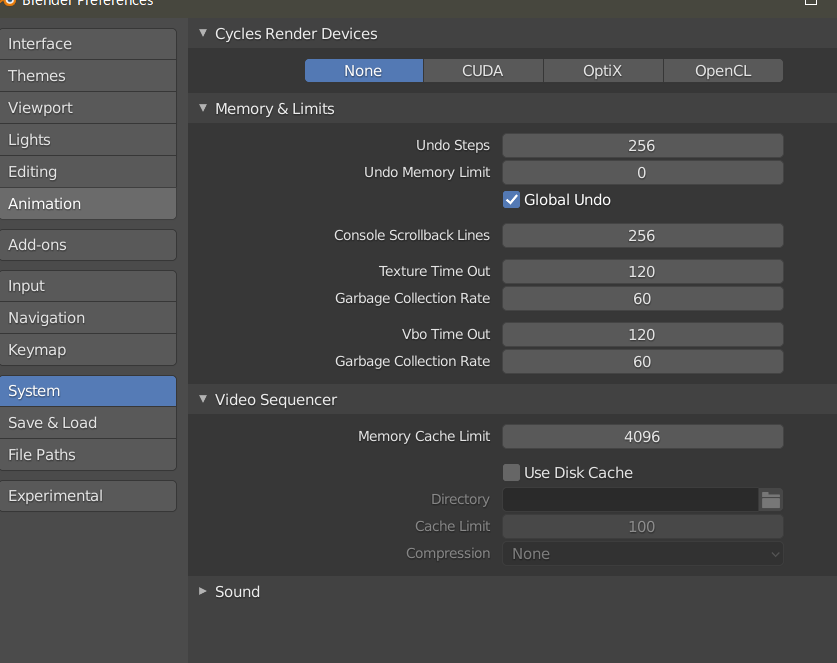Select None as Cycles render device
This screenshot has width=837, height=663.
pos(364,70)
